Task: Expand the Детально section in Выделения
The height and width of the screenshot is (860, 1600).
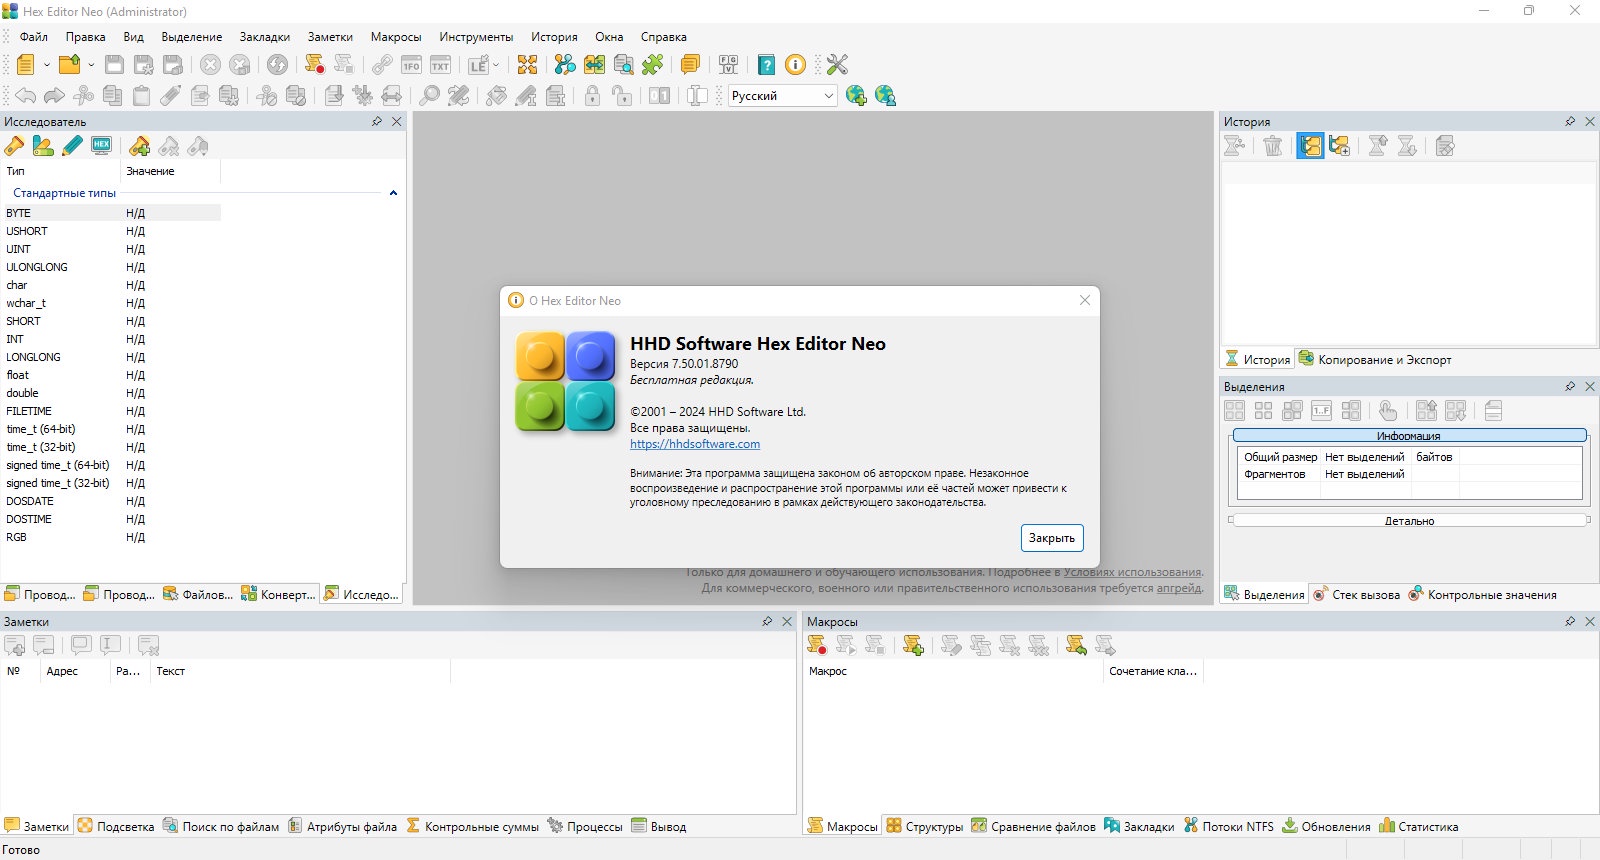Action: (x=1409, y=520)
